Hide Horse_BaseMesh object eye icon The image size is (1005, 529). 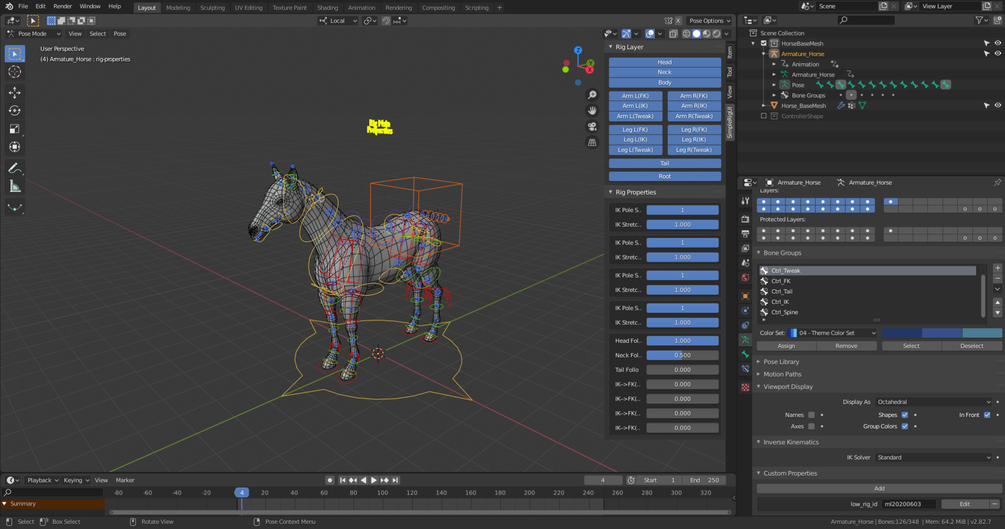[x=997, y=106]
